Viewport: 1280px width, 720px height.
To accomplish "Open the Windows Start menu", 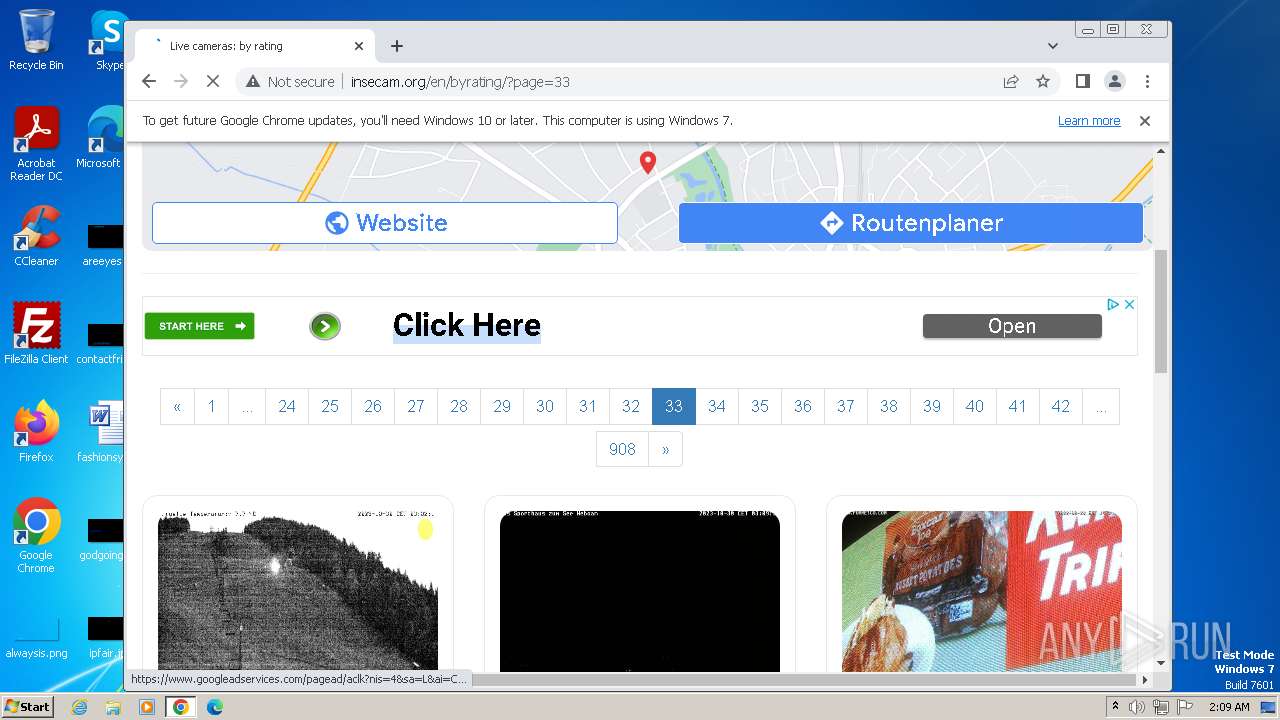I will point(27,707).
